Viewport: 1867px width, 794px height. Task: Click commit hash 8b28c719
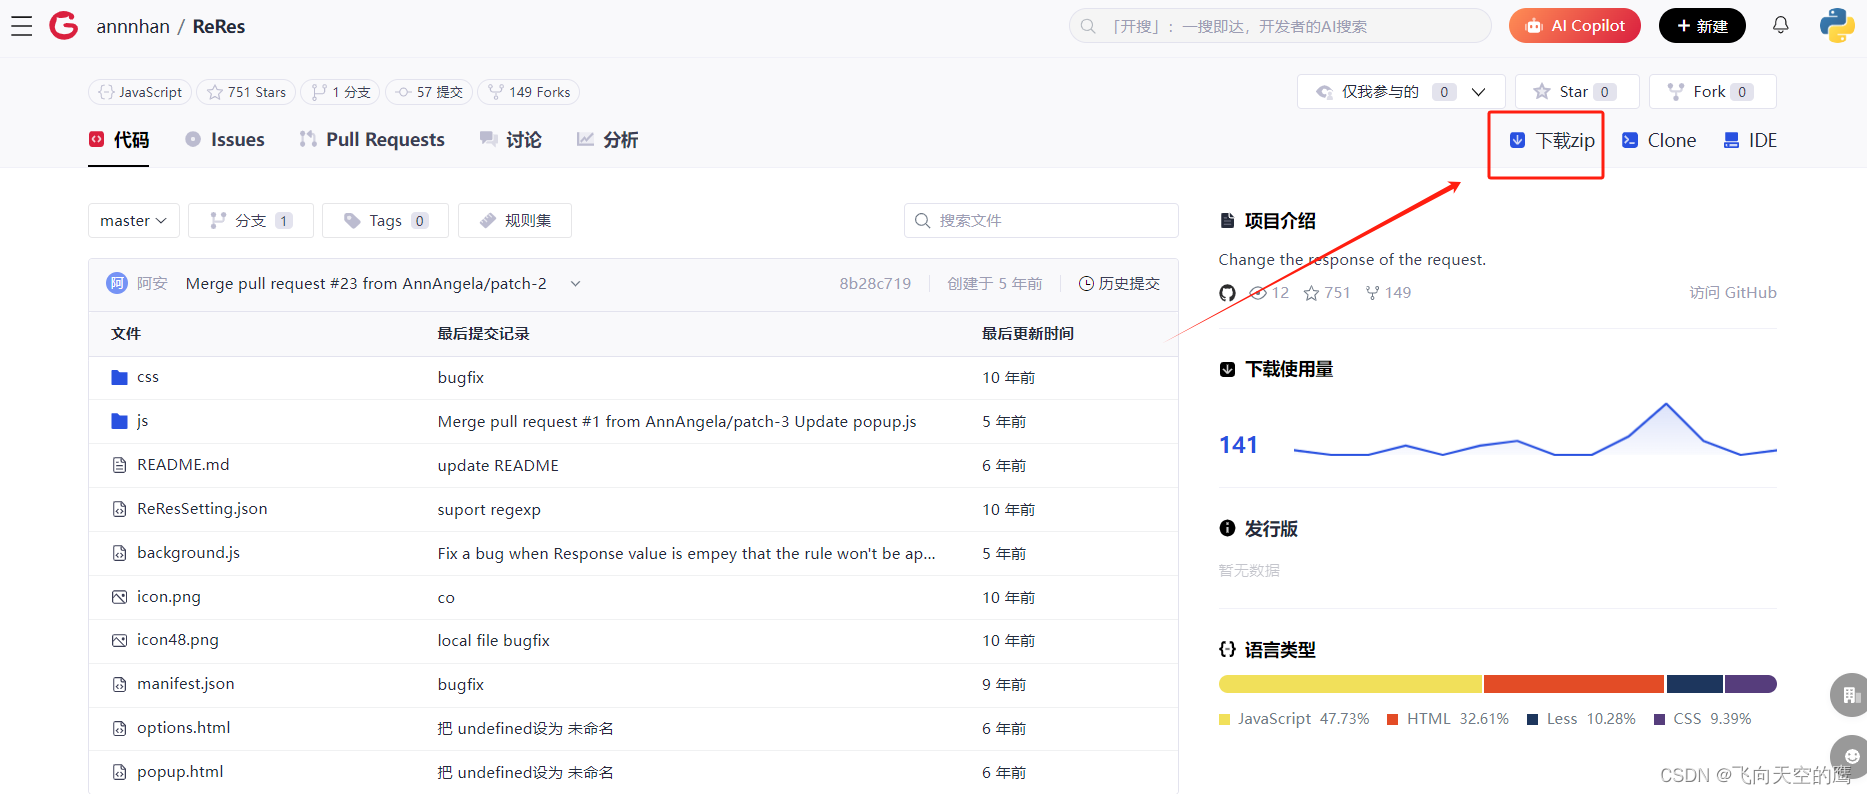click(875, 284)
